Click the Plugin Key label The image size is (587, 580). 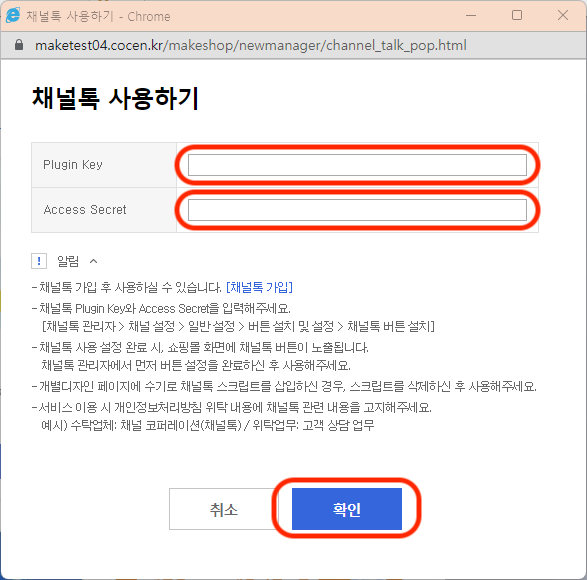[73, 165]
